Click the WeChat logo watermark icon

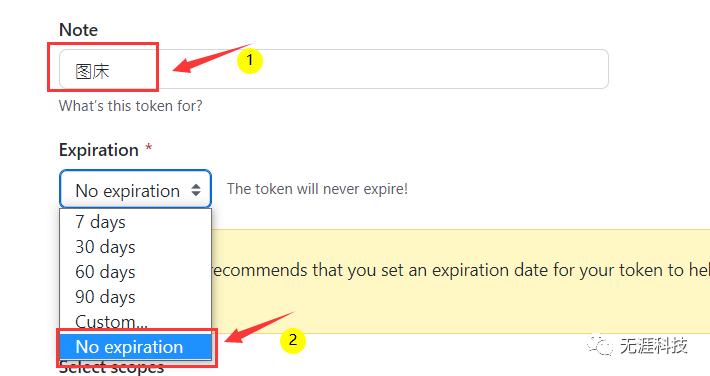pyautogui.click(x=600, y=345)
